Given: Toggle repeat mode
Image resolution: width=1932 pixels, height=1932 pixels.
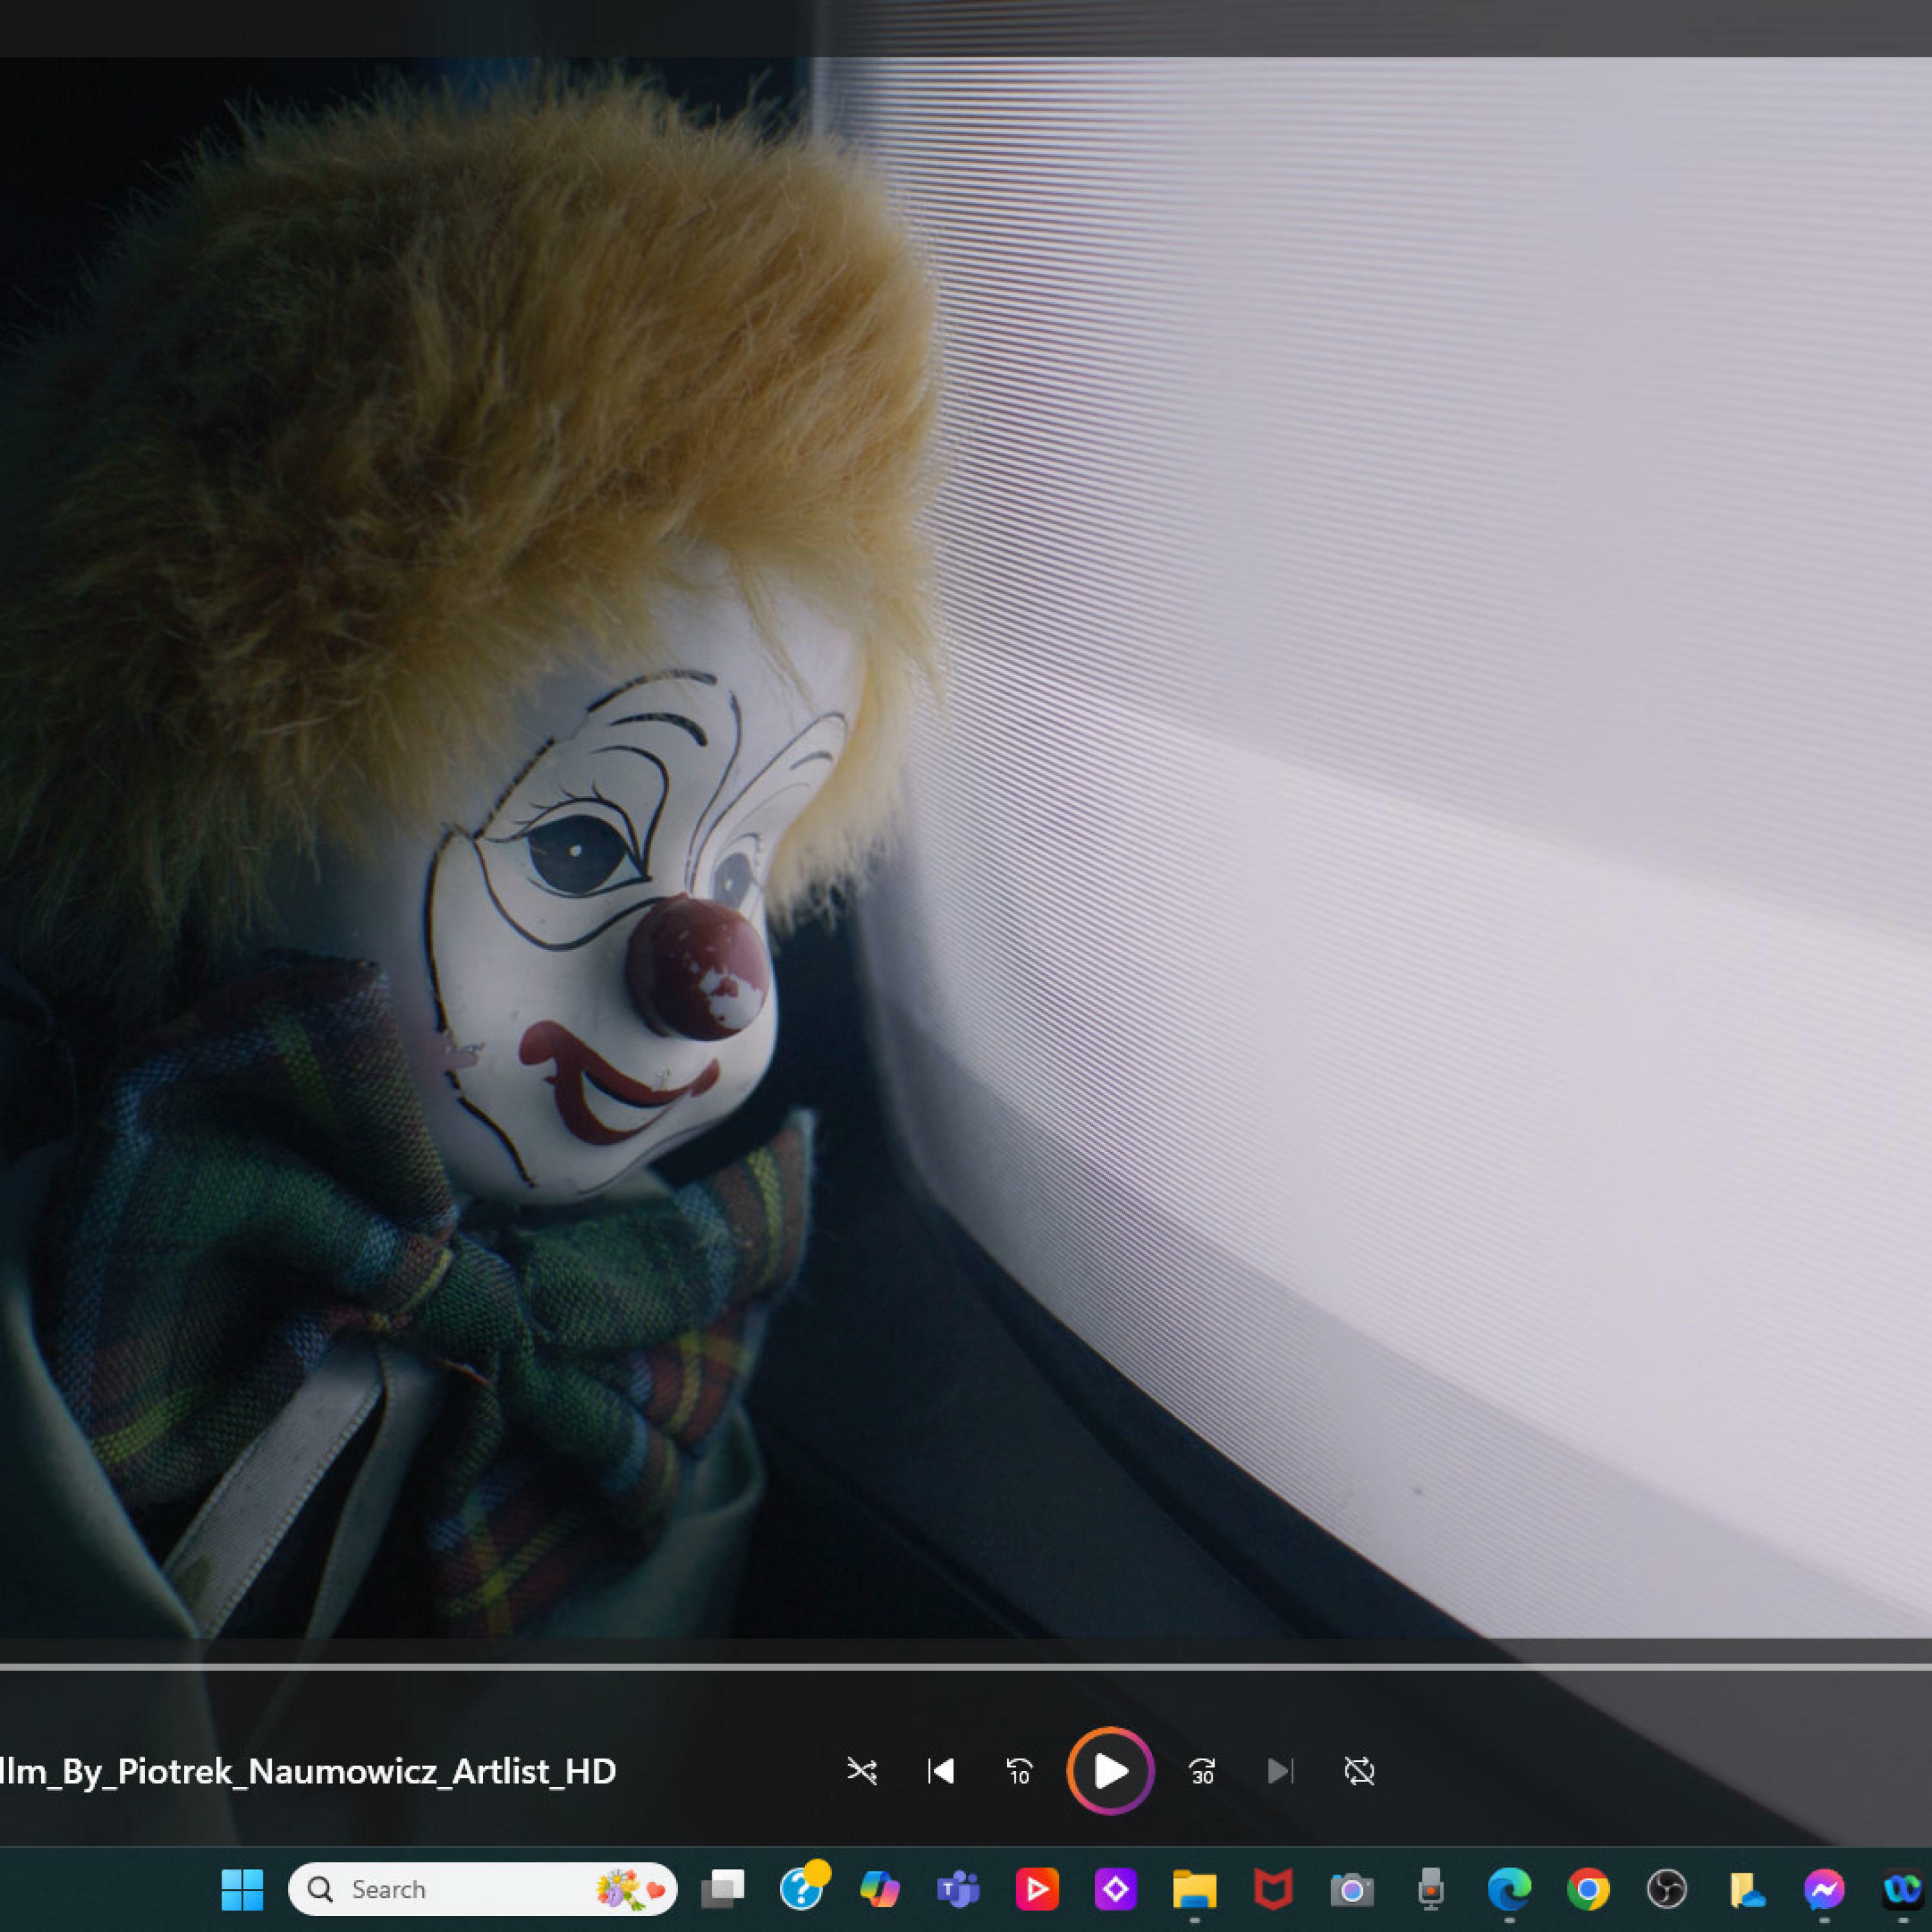Looking at the screenshot, I should pyautogui.click(x=1359, y=1771).
